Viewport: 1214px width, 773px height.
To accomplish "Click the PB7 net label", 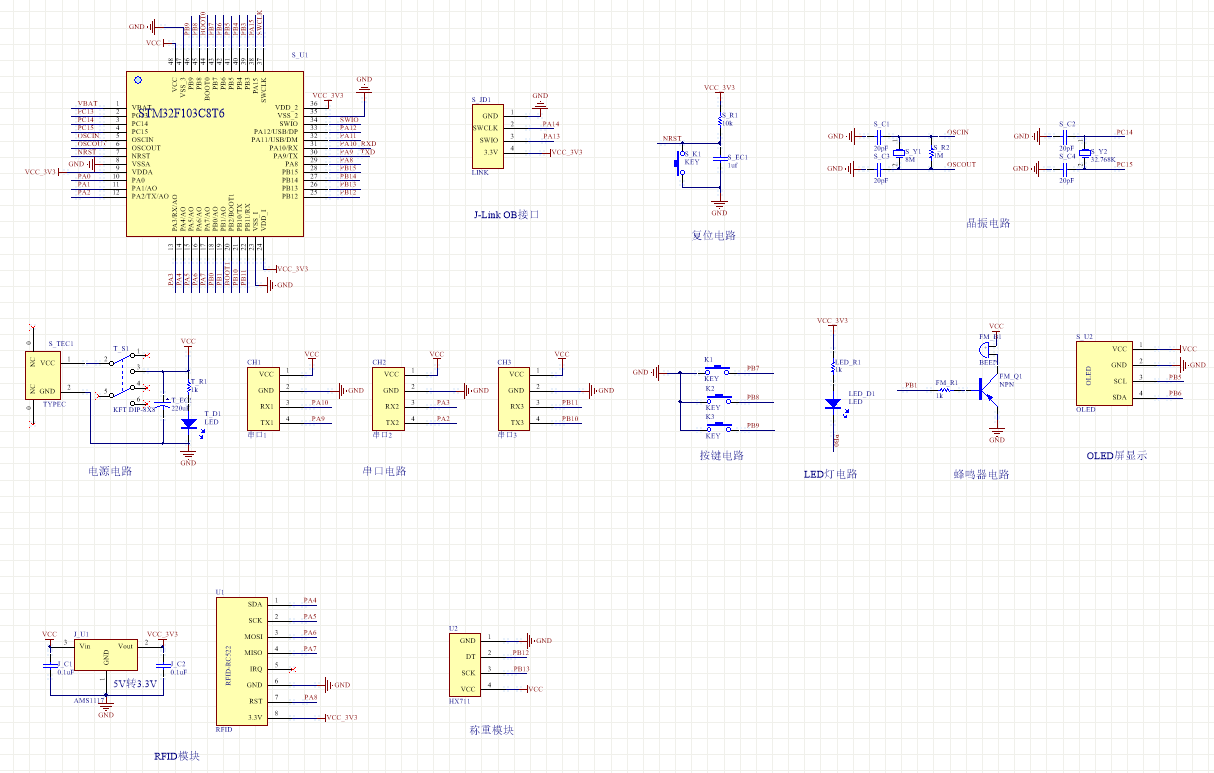I will tap(752, 369).
